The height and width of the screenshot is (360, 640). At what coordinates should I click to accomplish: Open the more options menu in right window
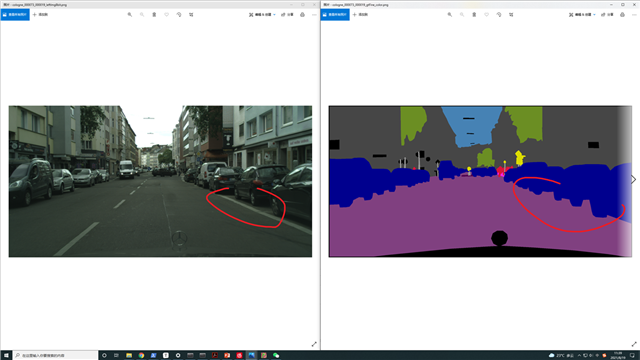point(634,15)
